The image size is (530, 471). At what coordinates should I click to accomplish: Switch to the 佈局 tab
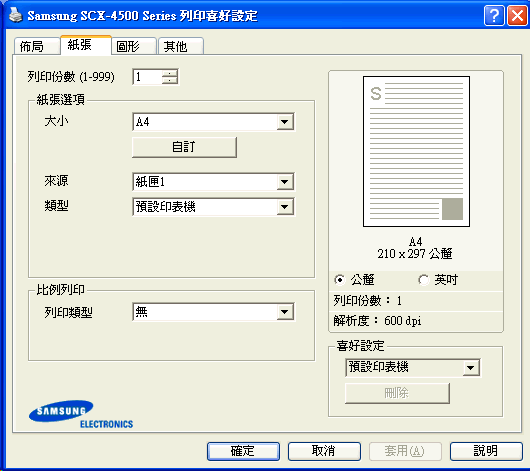[x=37, y=46]
